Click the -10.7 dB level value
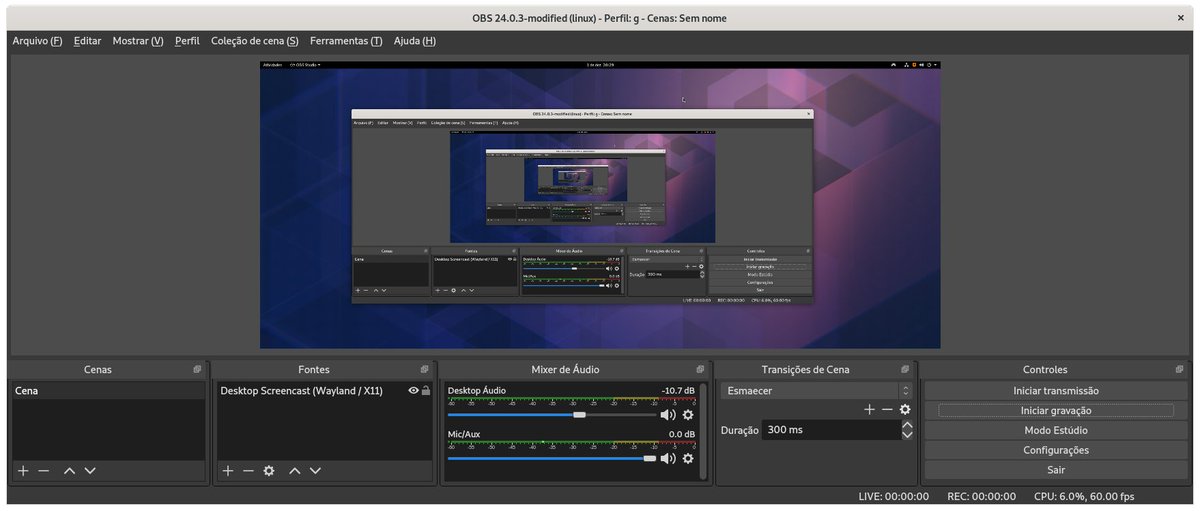 (678, 390)
